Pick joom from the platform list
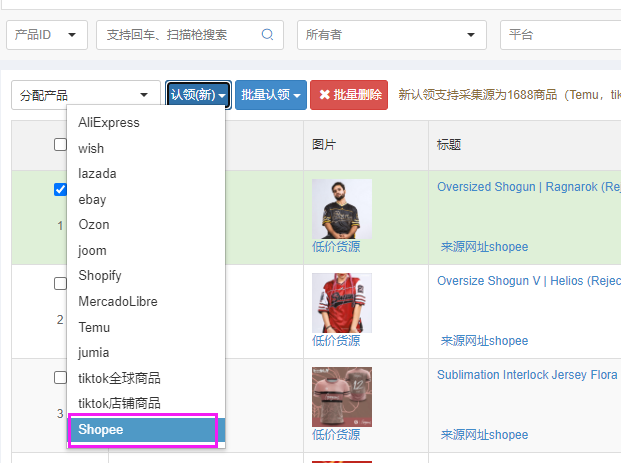This screenshot has height=463, width=621. pyautogui.click(x=146, y=251)
